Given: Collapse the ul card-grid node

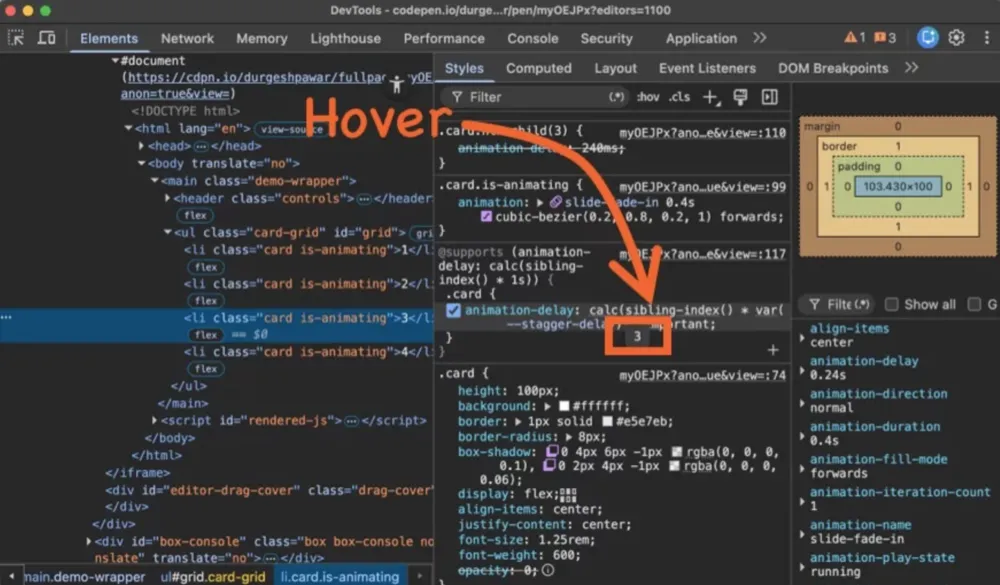Looking at the screenshot, I should pyautogui.click(x=168, y=232).
